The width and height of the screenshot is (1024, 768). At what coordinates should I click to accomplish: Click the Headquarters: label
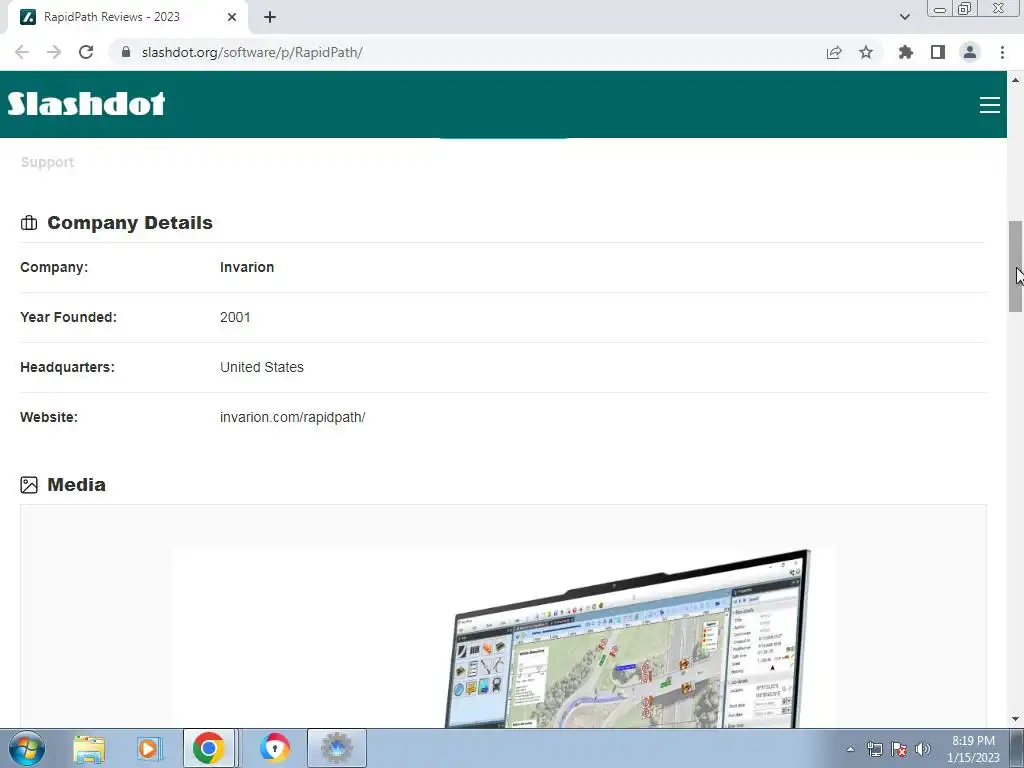click(67, 367)
